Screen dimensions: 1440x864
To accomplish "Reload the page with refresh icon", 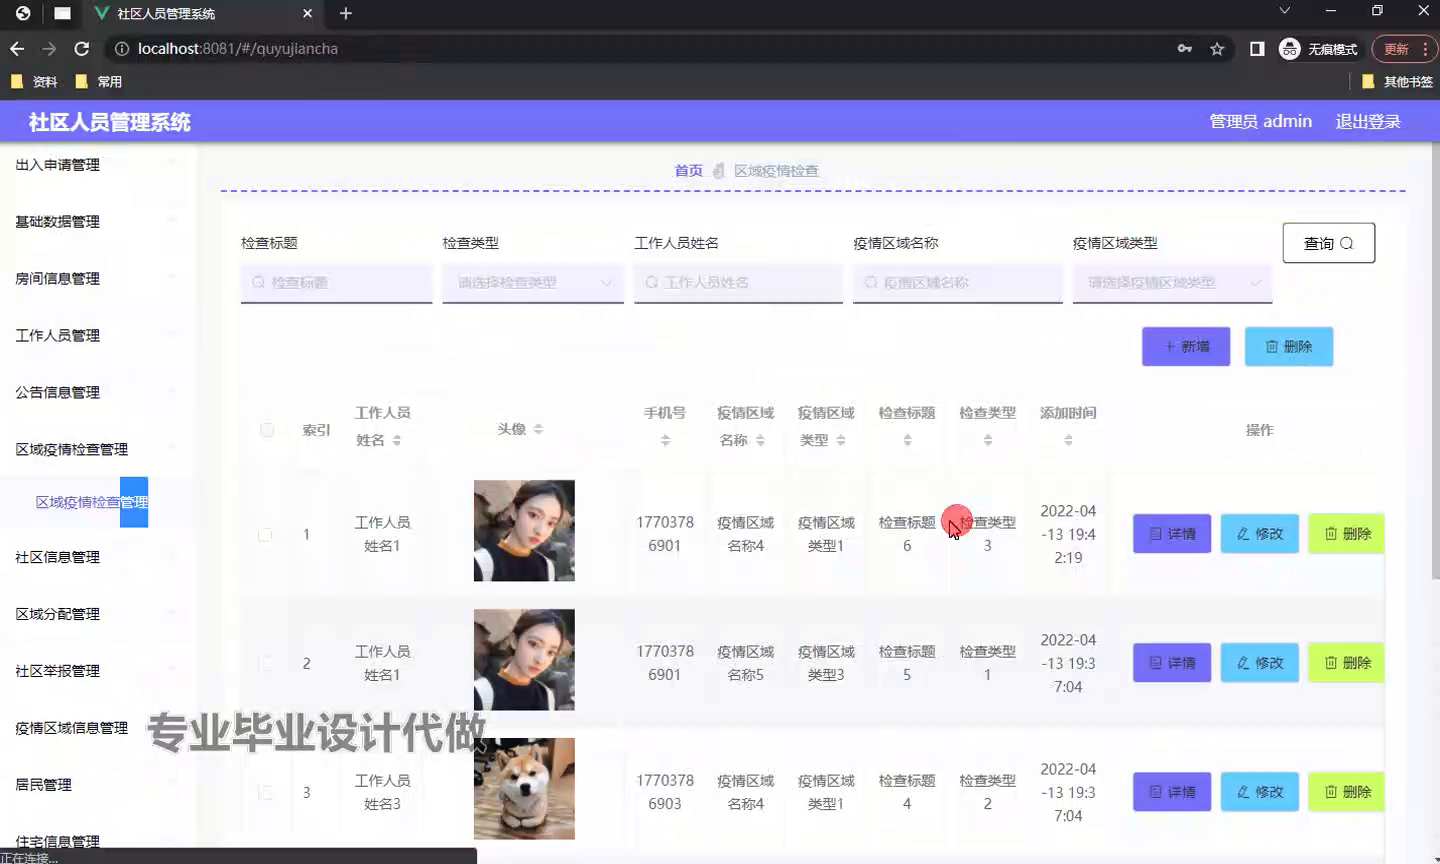I will pos(82,48).
